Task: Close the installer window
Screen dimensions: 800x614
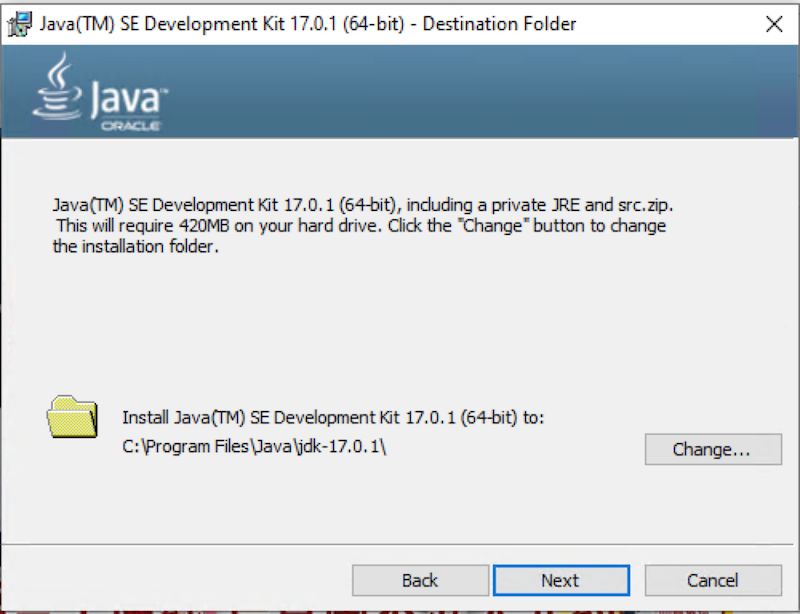Action: (x=775, y=23)
